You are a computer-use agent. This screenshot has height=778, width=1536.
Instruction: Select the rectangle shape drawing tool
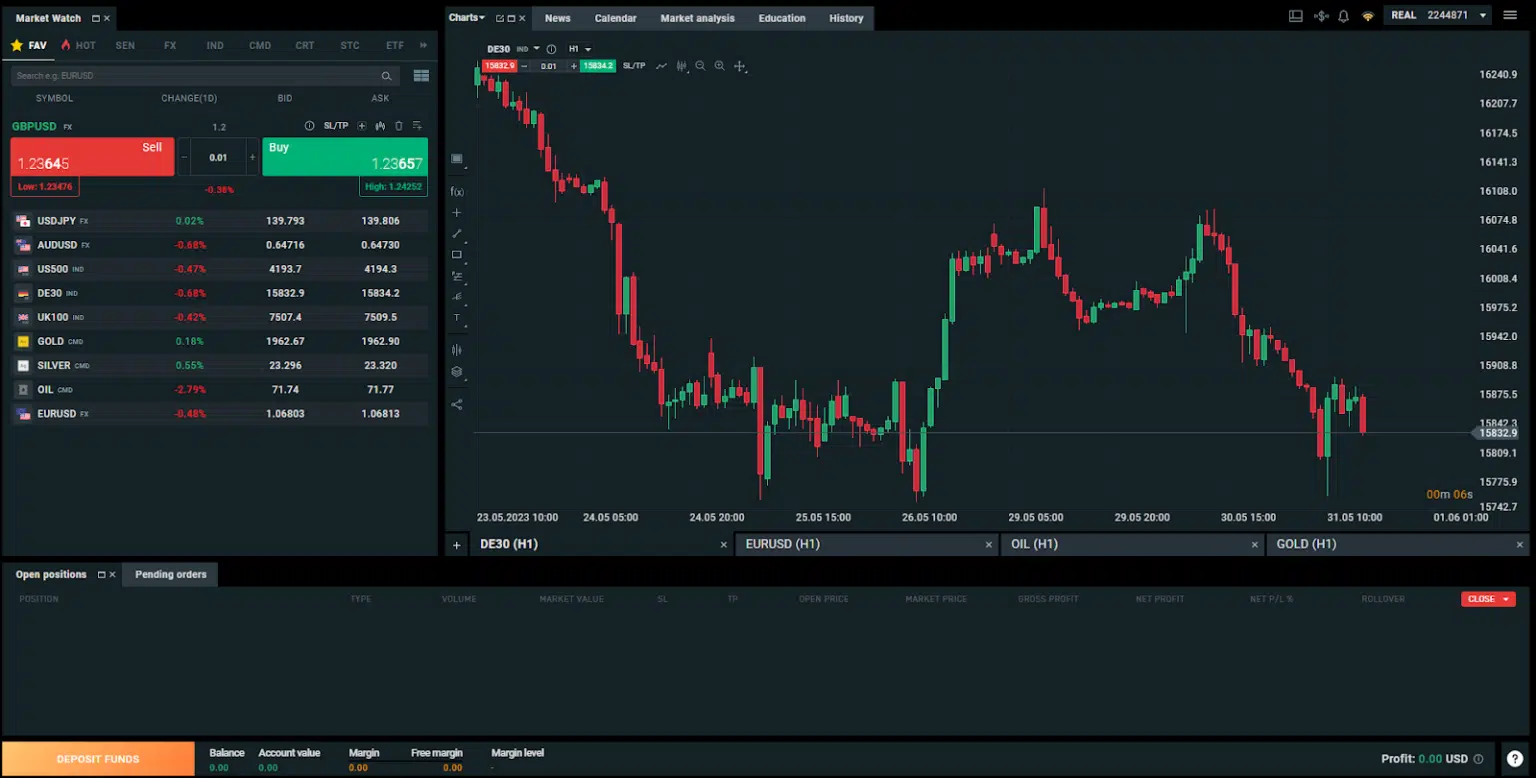457,255
